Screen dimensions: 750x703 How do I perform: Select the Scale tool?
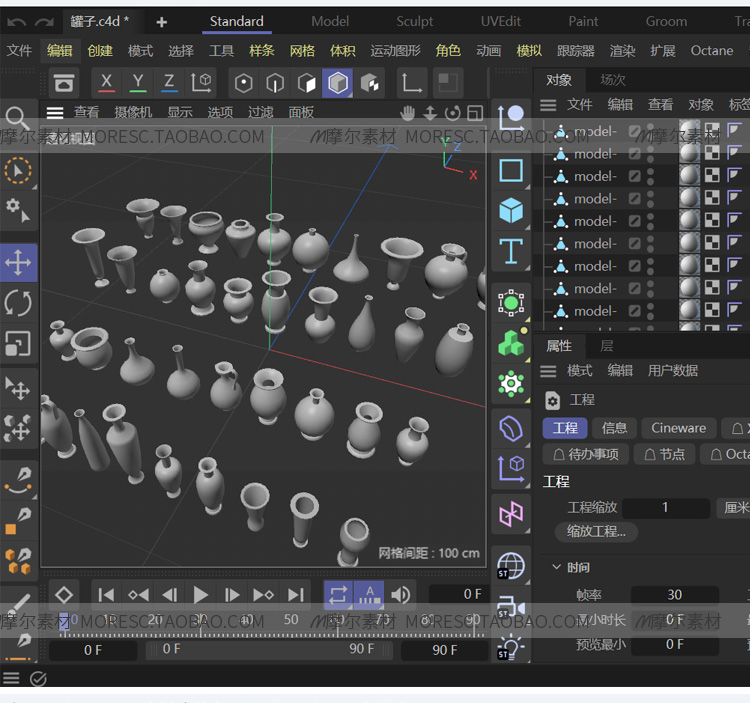pyautogui.click(x=18, y=343)
